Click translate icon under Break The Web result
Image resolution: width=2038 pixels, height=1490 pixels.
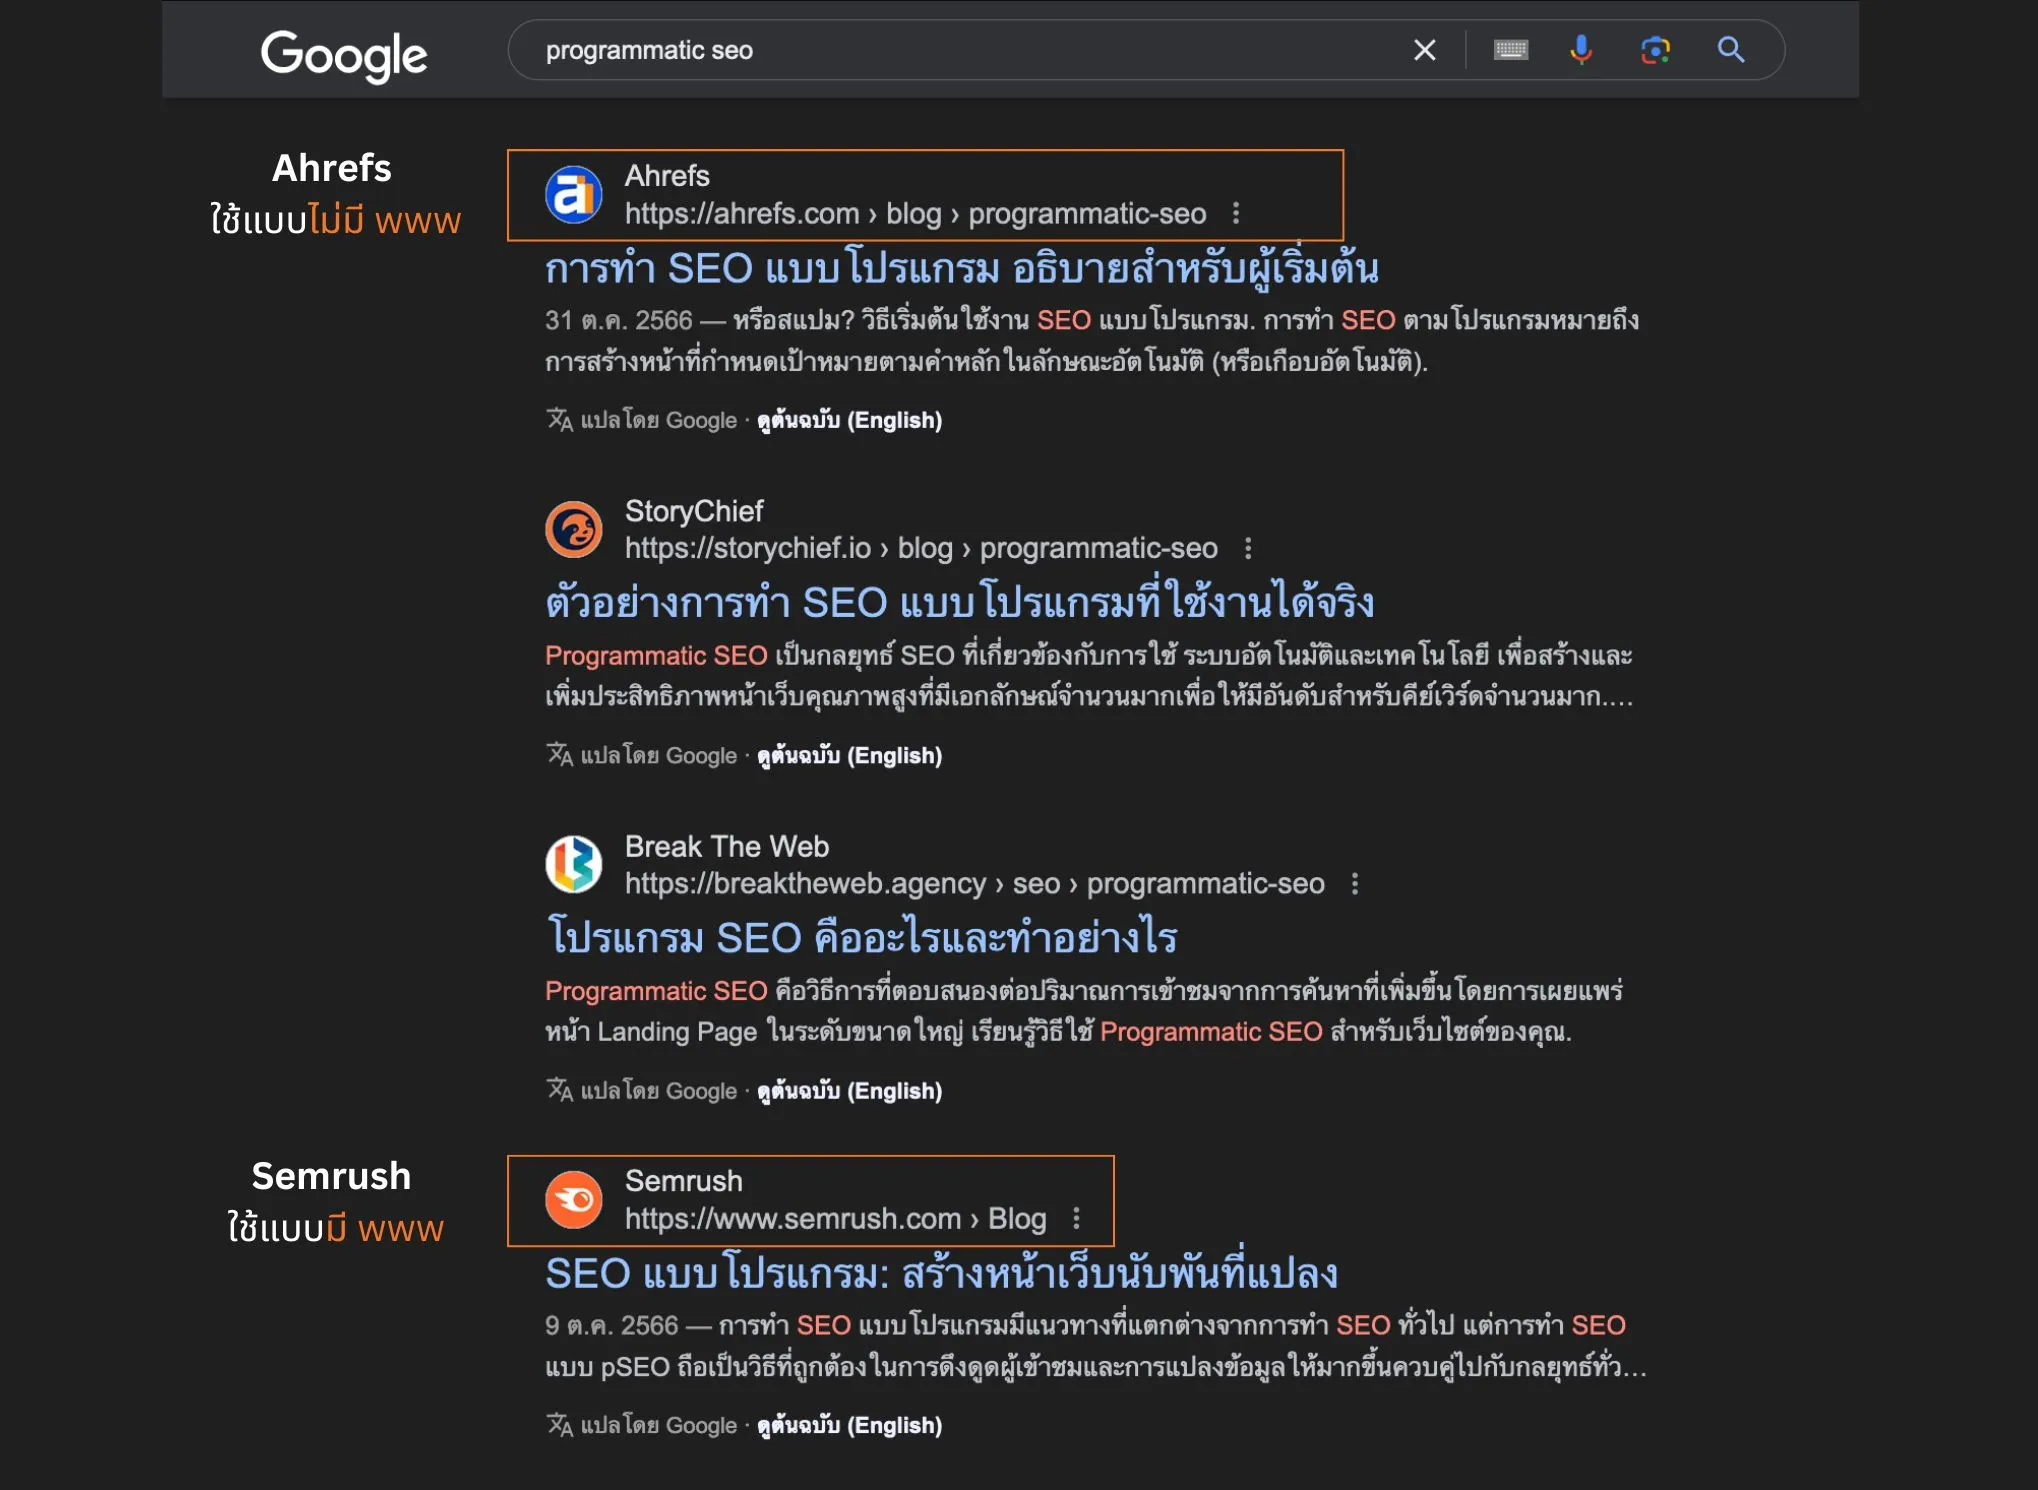point(559,1090)
